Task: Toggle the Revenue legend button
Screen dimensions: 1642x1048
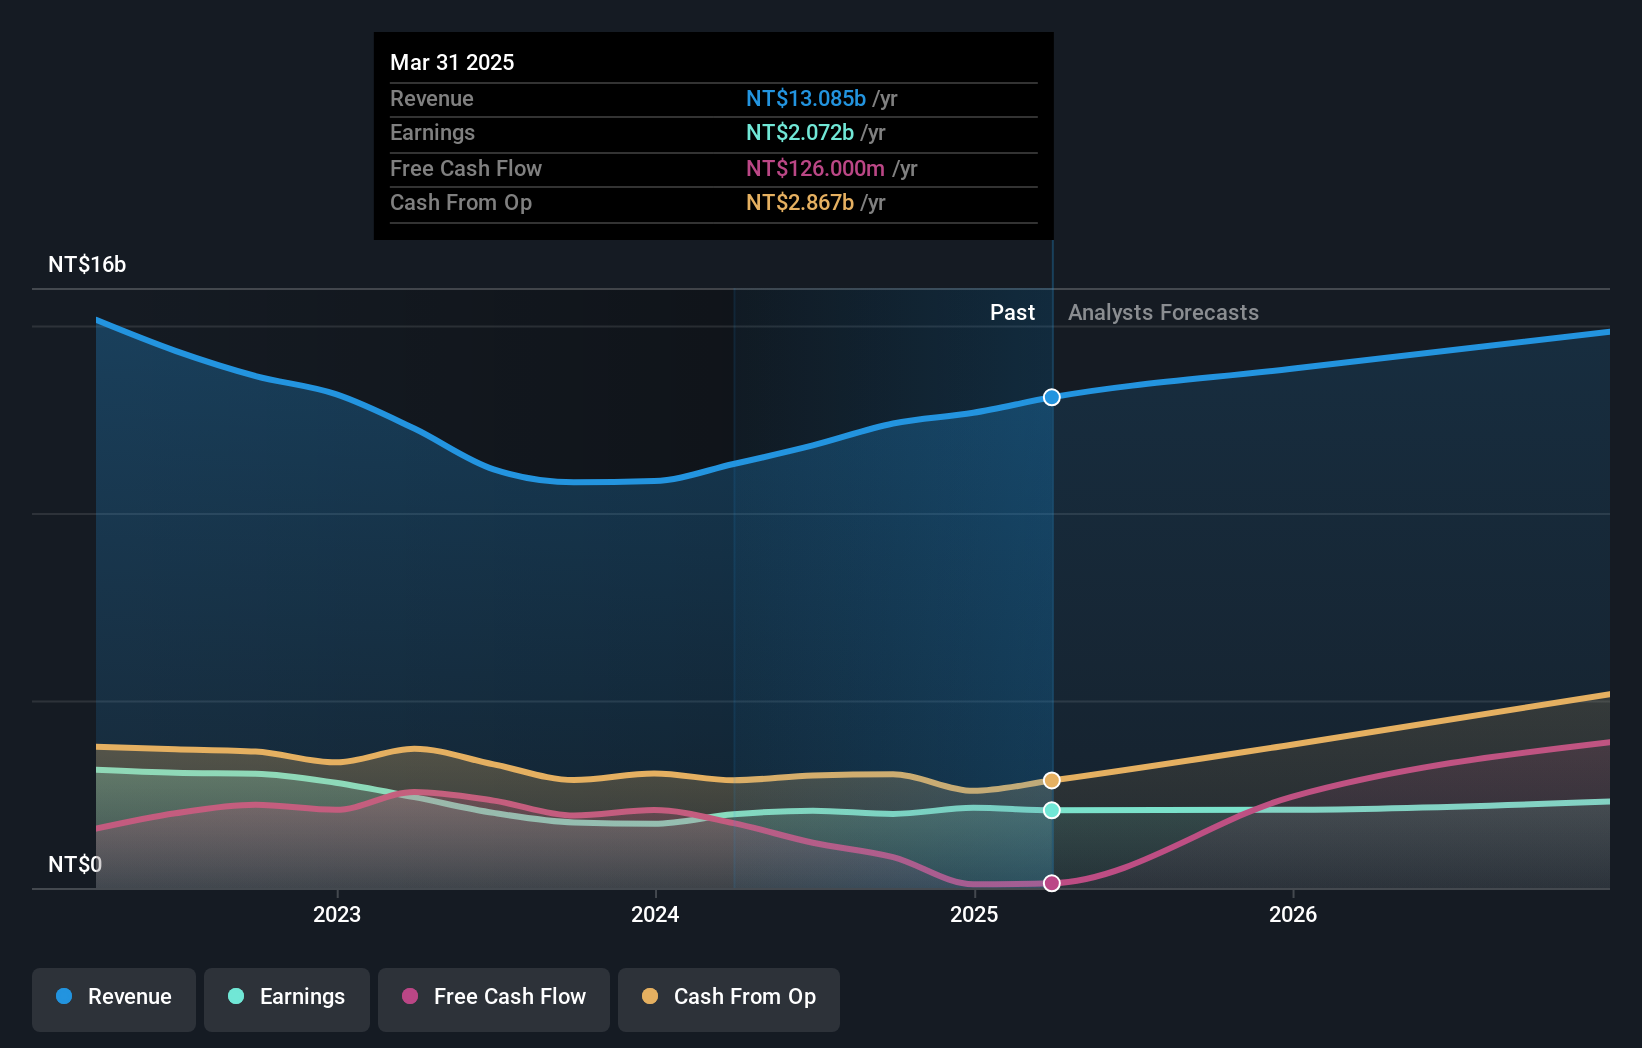Action: coord(114,999)
